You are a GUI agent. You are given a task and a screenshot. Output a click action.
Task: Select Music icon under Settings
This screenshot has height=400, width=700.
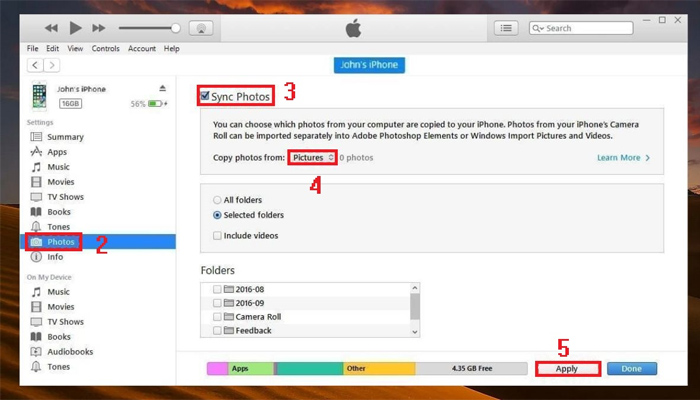[x=36, y=167]
